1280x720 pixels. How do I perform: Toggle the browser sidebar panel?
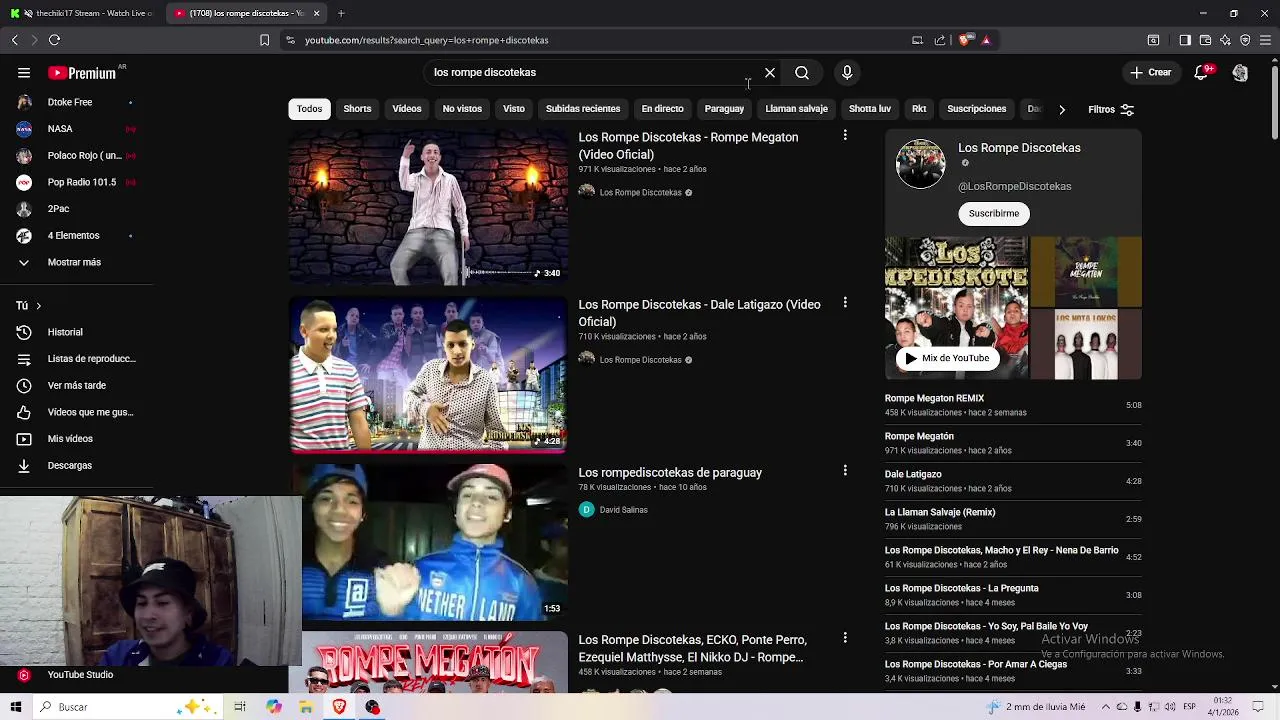[x=1185, y=40]
